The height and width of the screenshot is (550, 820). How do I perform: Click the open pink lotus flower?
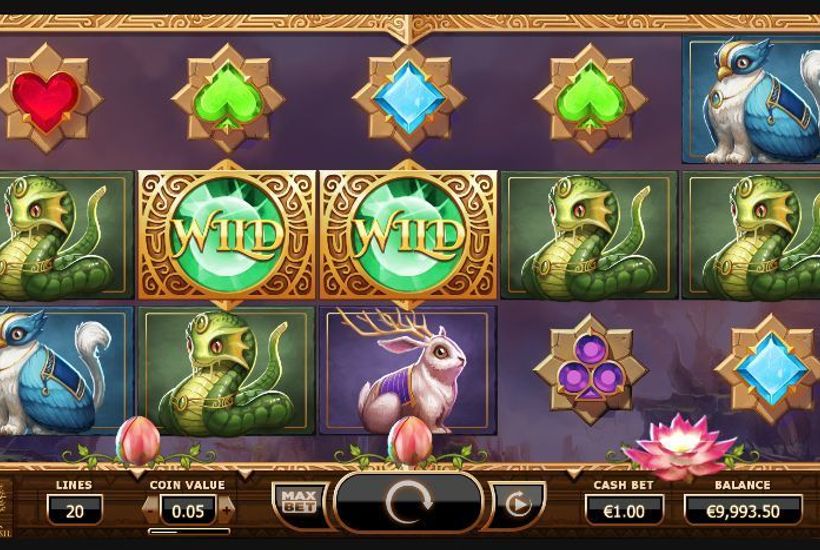pos(679,446)
